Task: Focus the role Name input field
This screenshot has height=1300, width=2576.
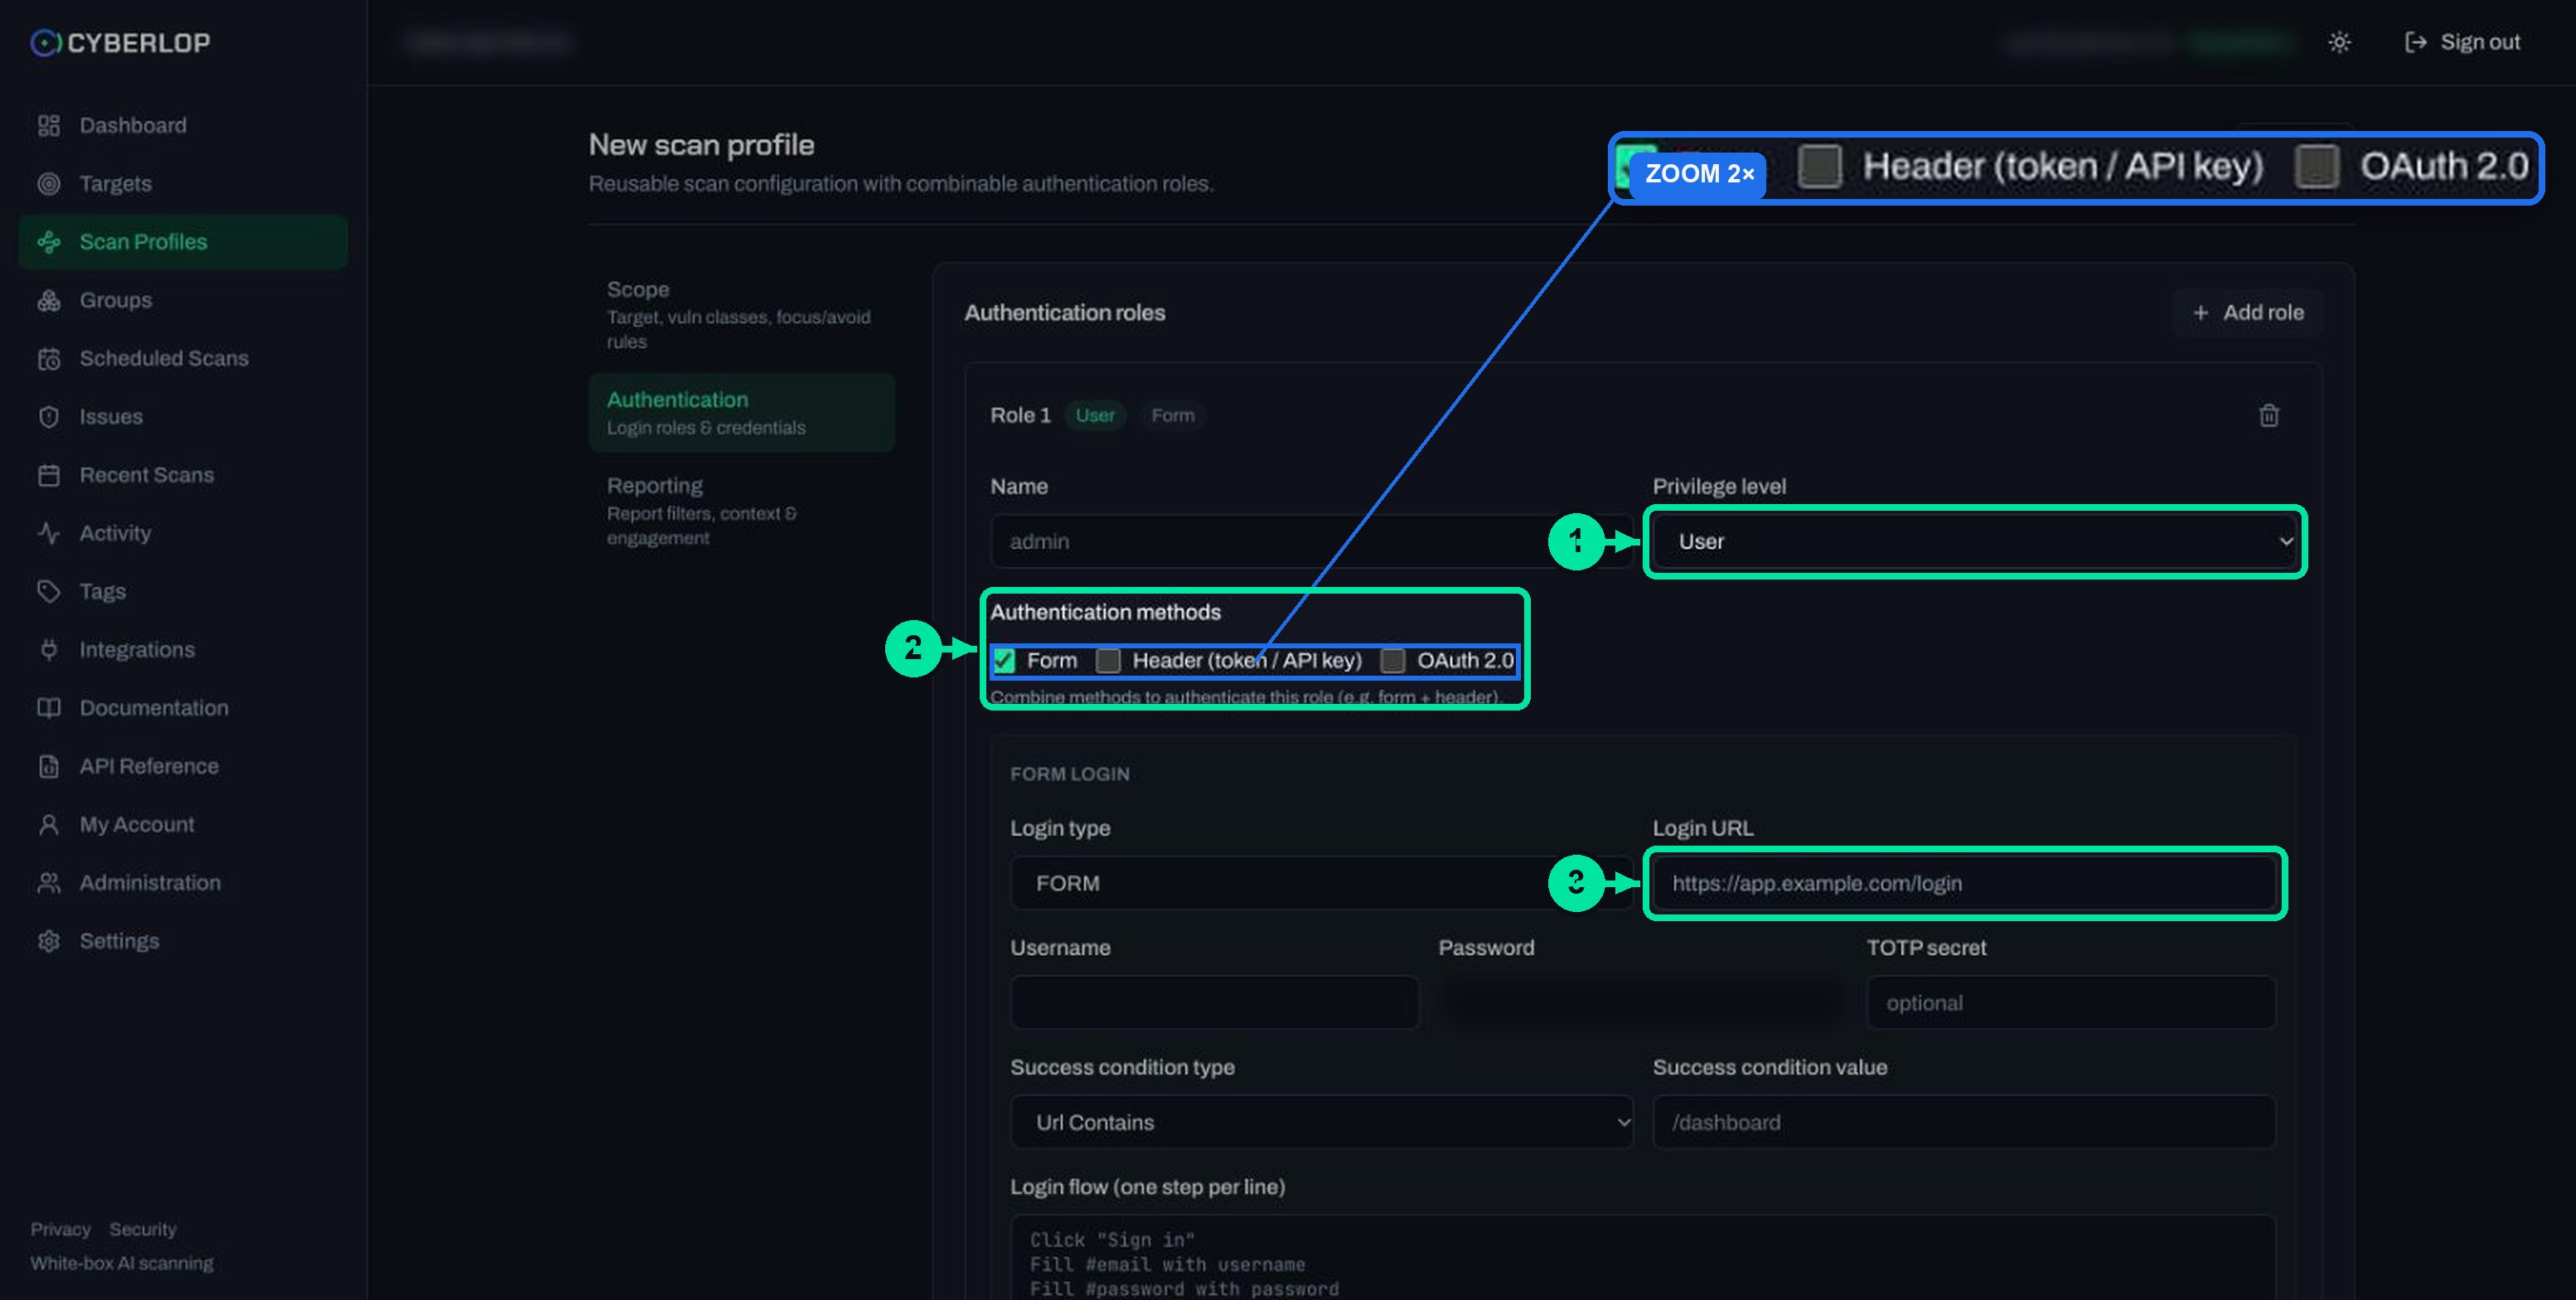Action: 1311,542
